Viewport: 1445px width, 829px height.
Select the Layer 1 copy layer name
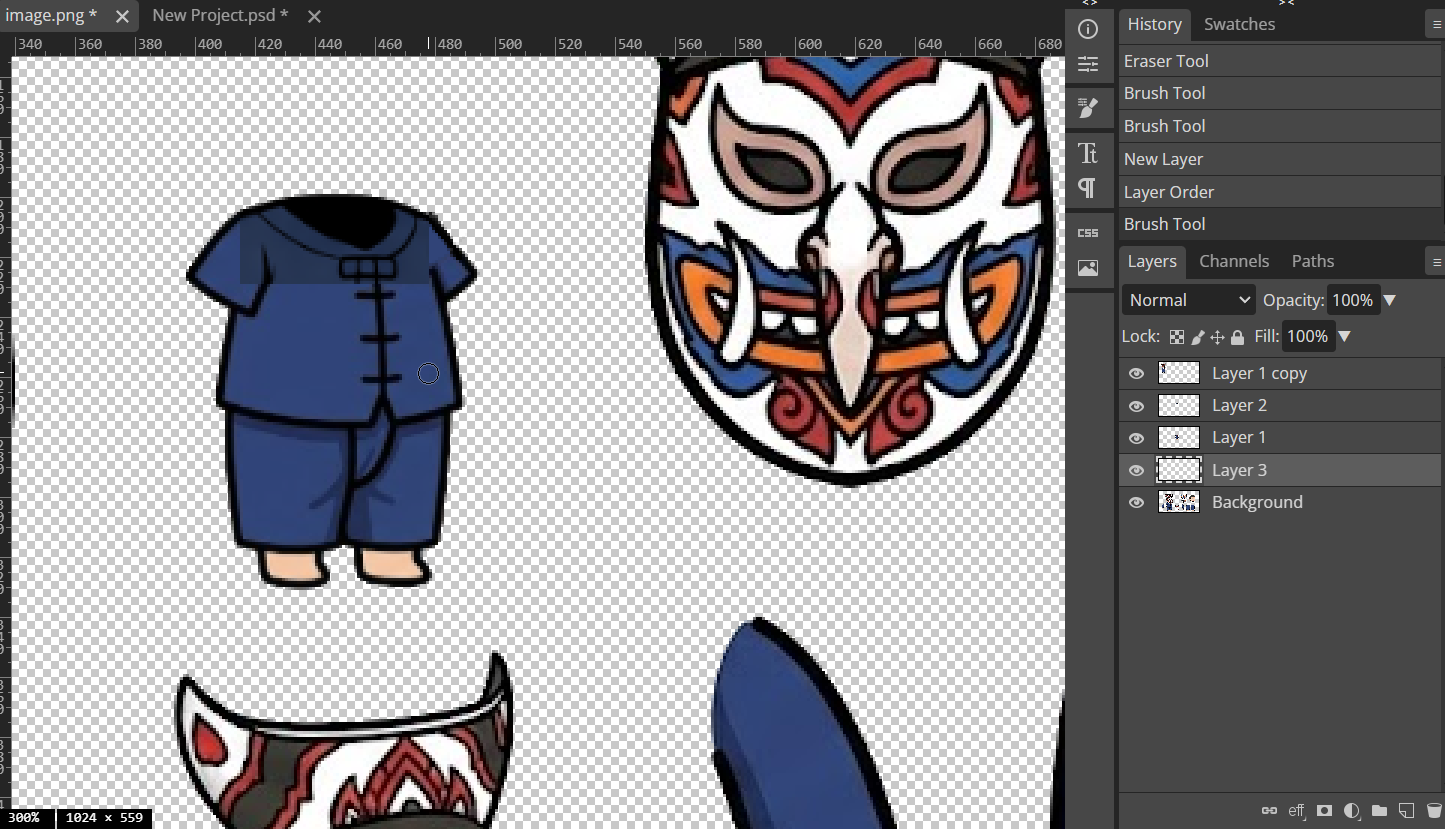point(1259,374)
